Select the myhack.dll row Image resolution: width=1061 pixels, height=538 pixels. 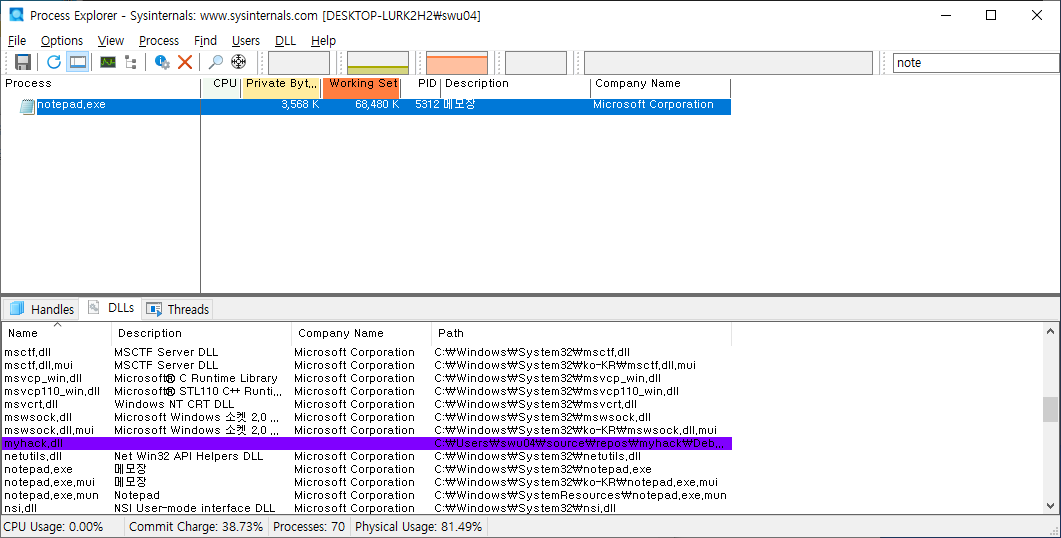[366, 444]
